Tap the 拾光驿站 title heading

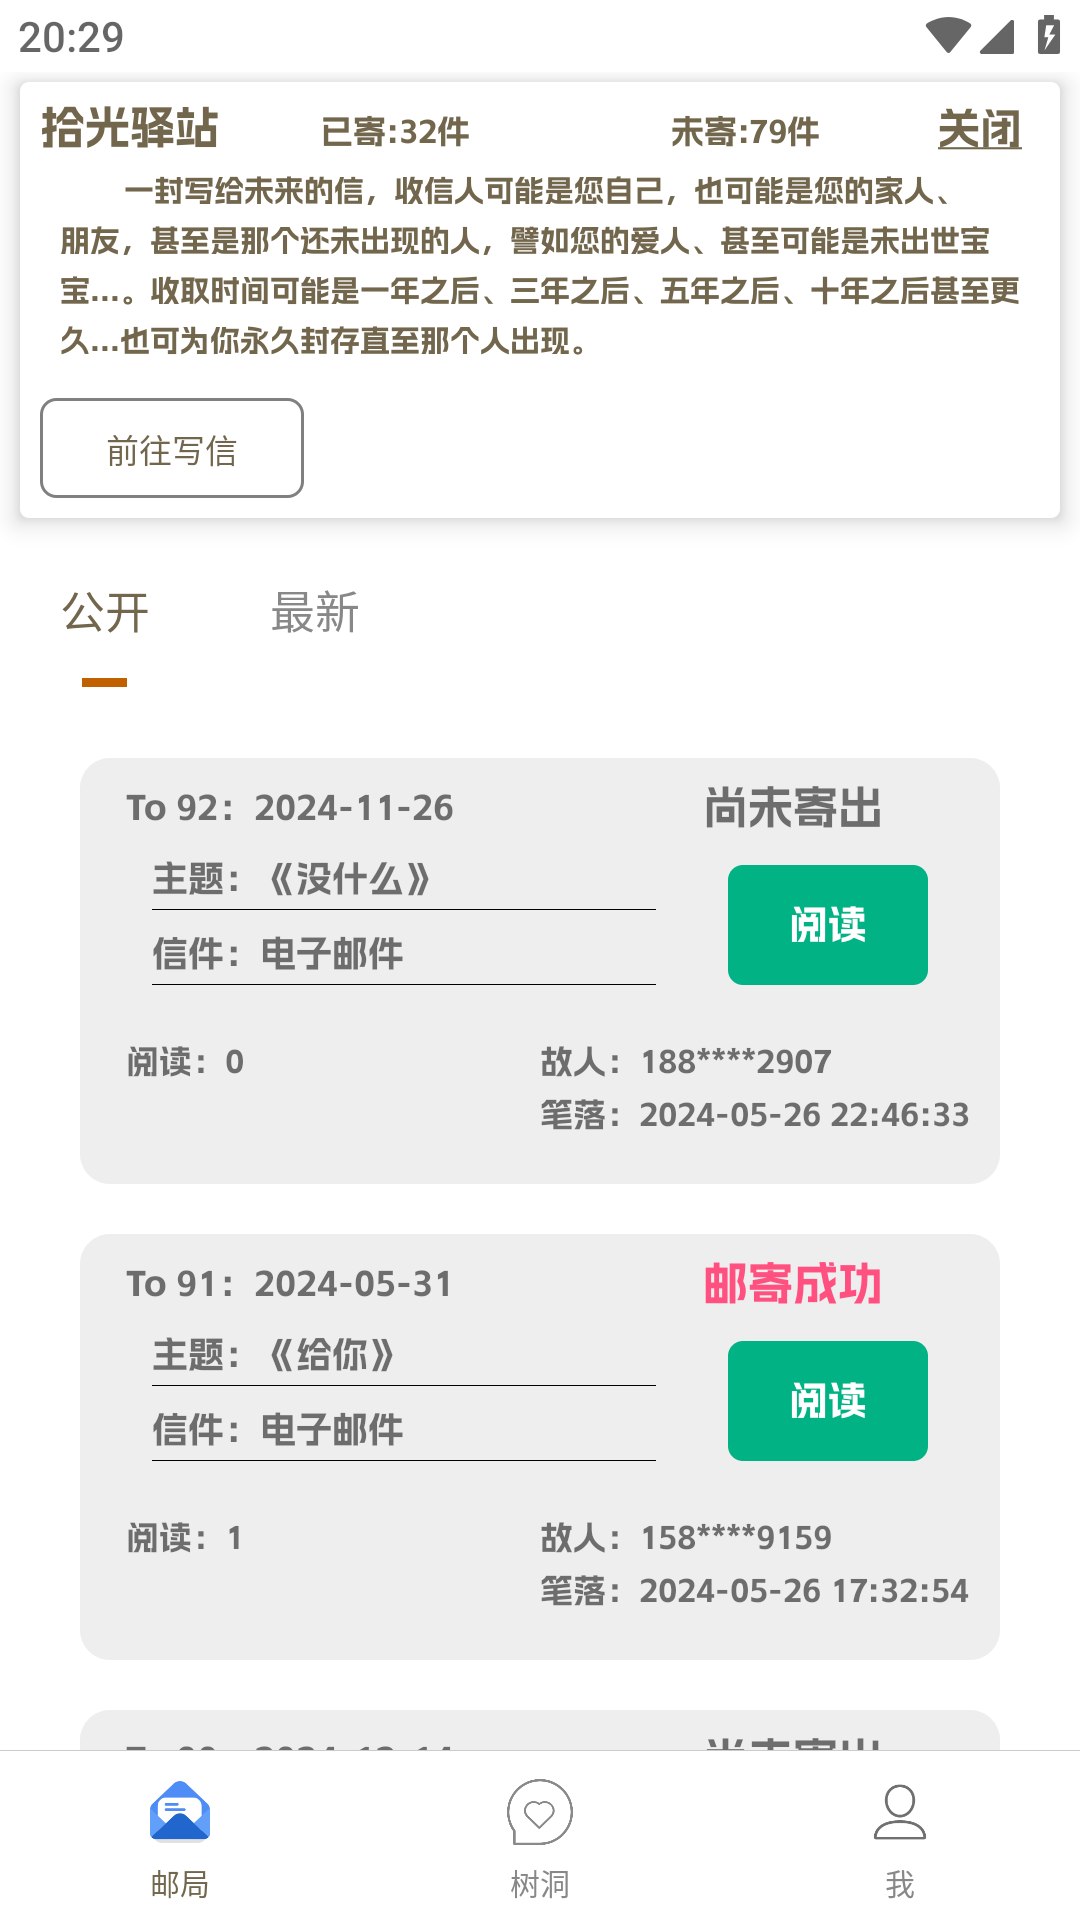130,129
